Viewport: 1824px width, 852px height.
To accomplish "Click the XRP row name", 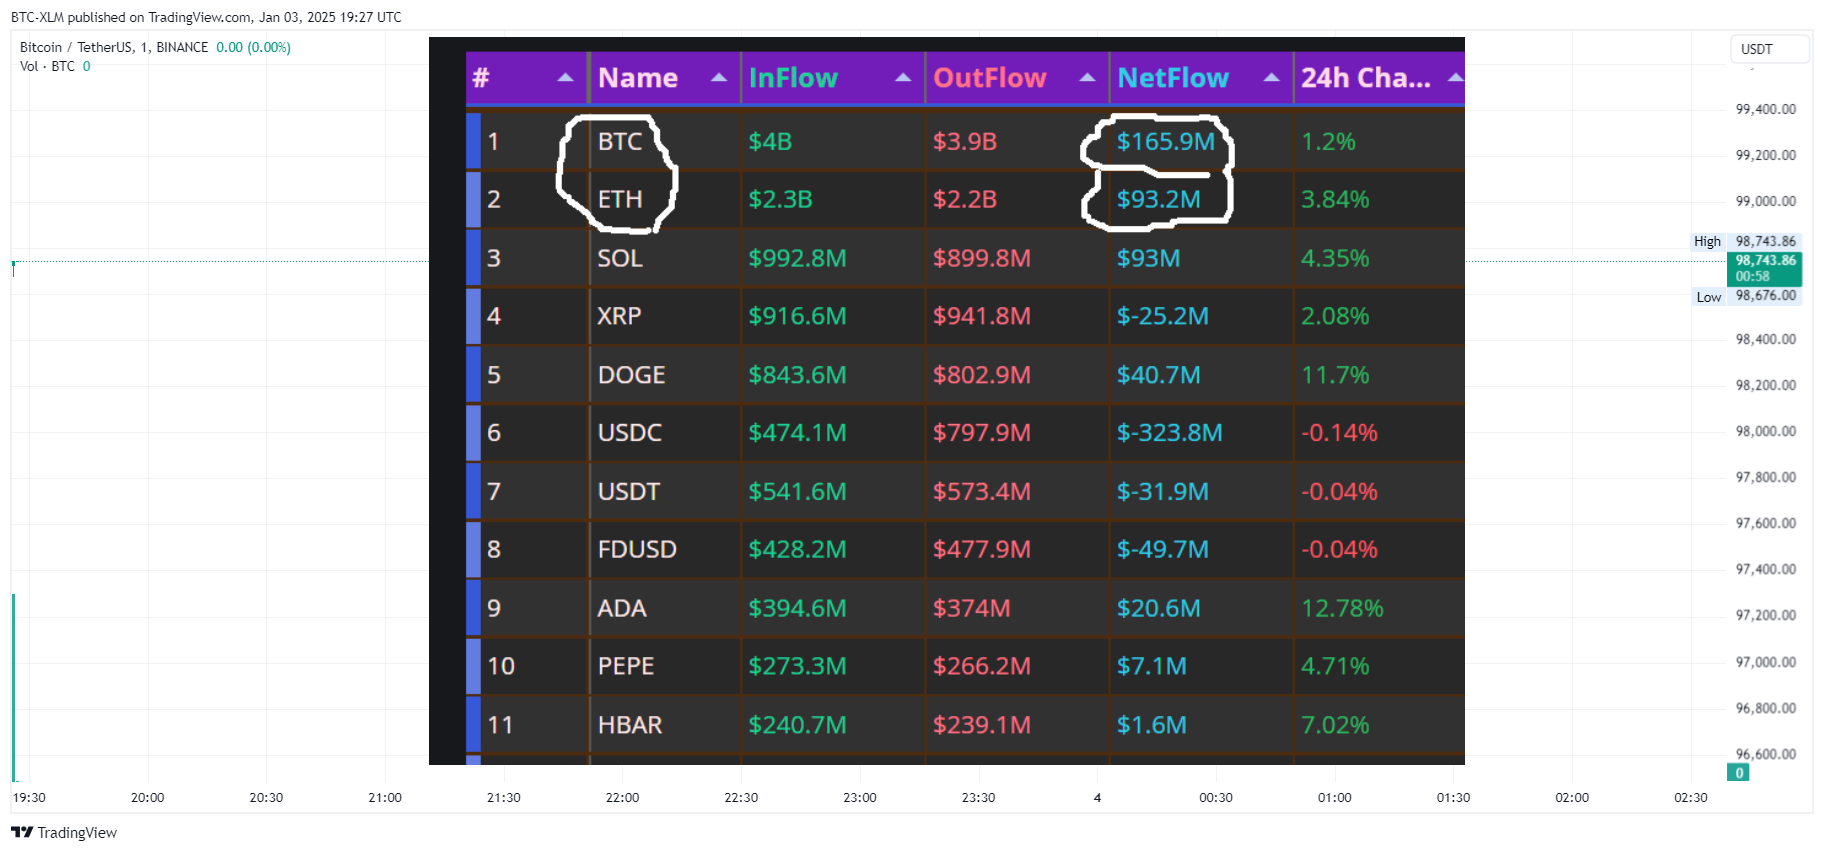I will (x=619, y=316).
